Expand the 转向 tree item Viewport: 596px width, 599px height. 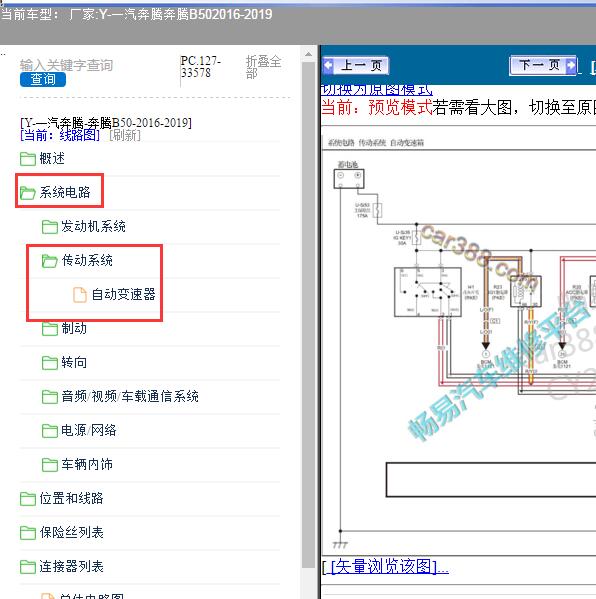tap(74, 363)
